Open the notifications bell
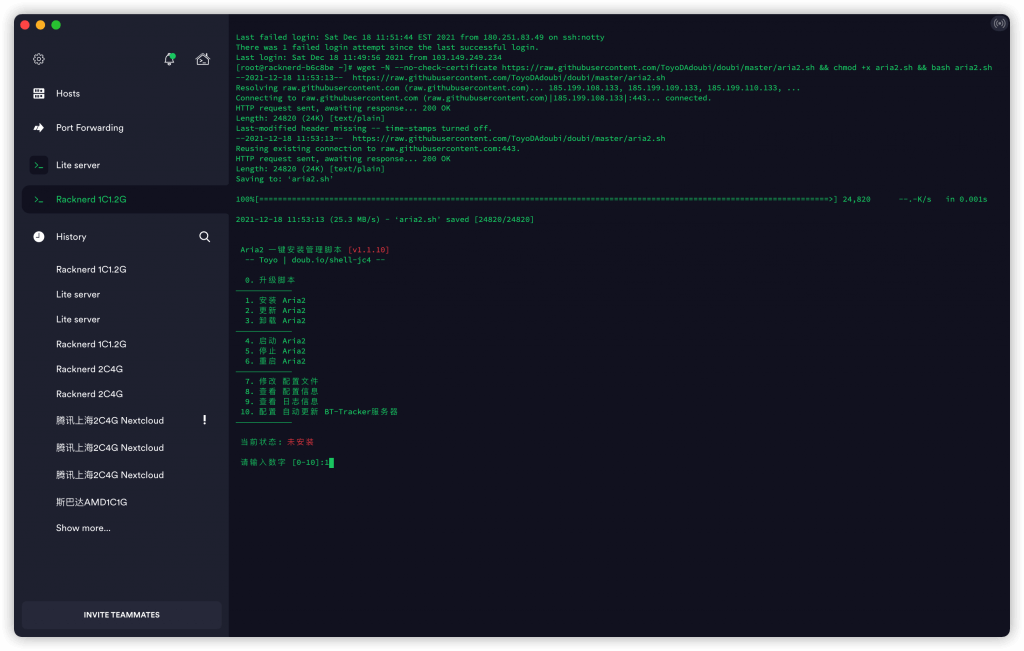This screenshot has height=651, width=1024. coord(169,59)
